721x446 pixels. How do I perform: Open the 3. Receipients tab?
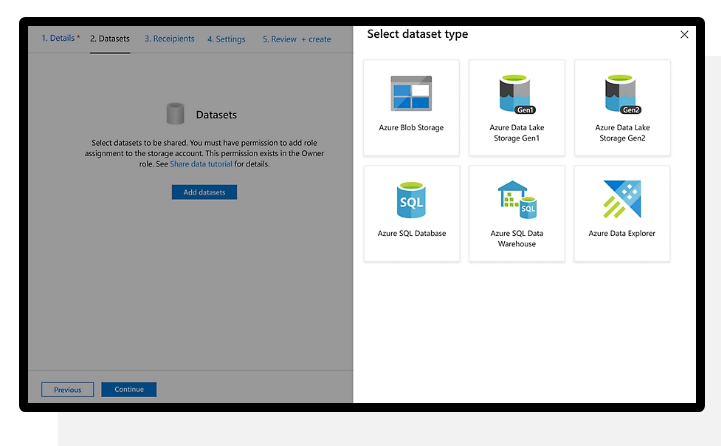(x=169, y=39)
